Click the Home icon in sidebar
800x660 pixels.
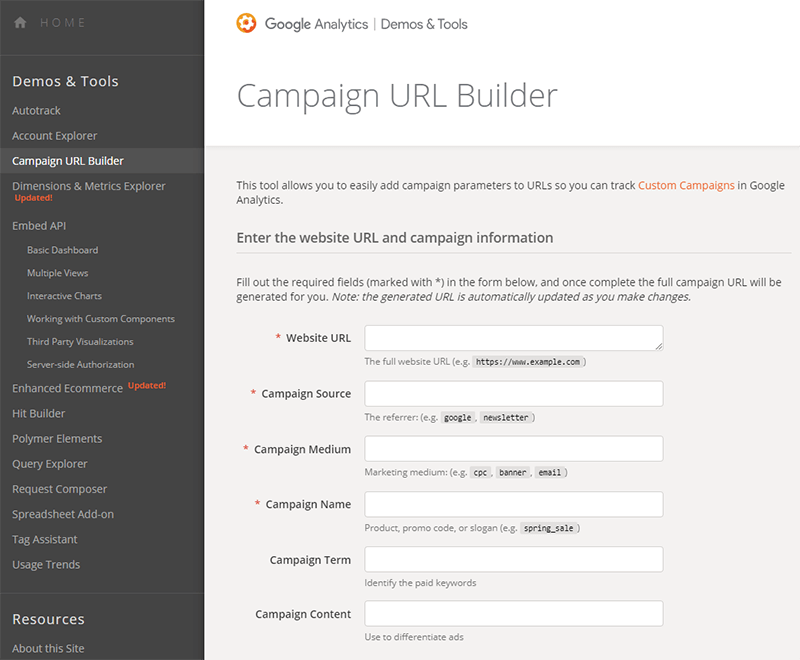pyautogui.click(x=20, y=23)
